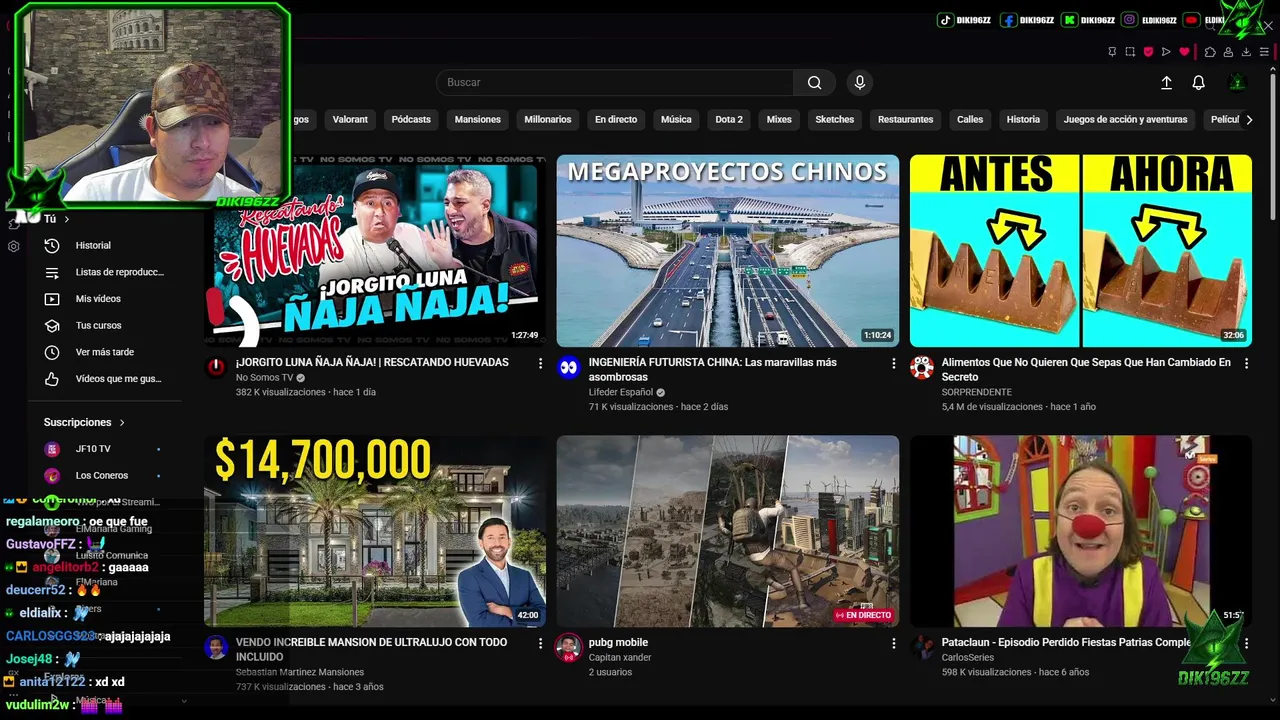Open options menu for Alimentos video
The image size is (1280, 720).
tap(1246, 363)
